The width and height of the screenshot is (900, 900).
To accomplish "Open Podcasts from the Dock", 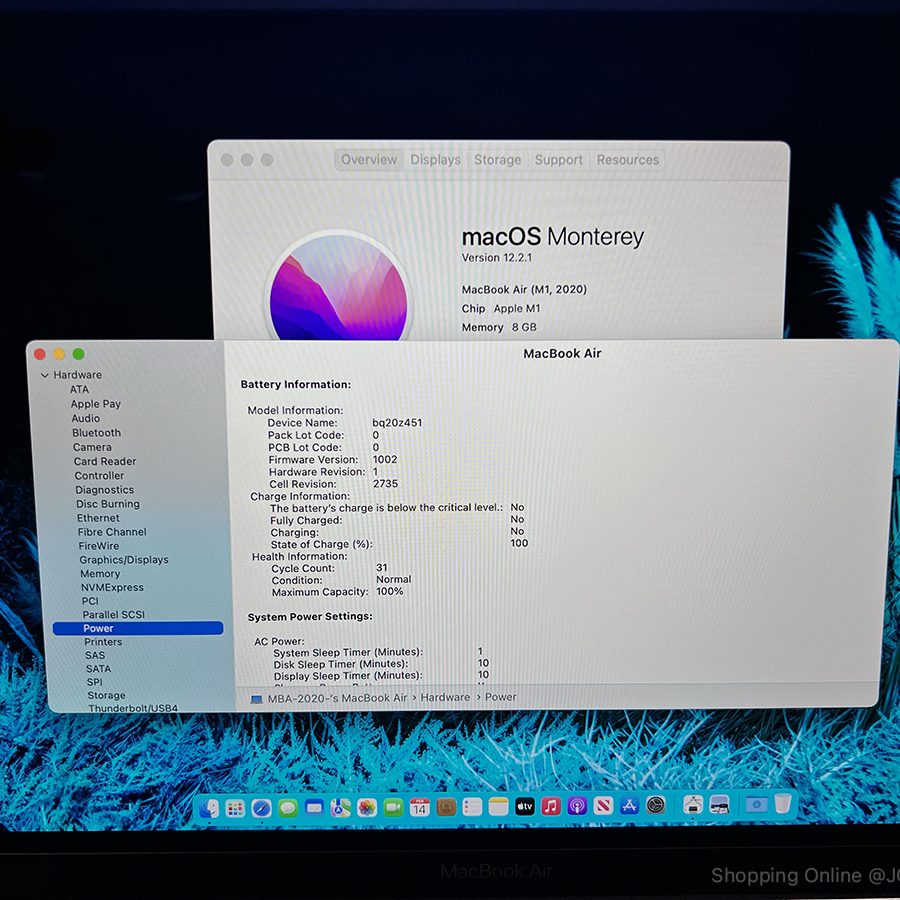I will point(577,806).
